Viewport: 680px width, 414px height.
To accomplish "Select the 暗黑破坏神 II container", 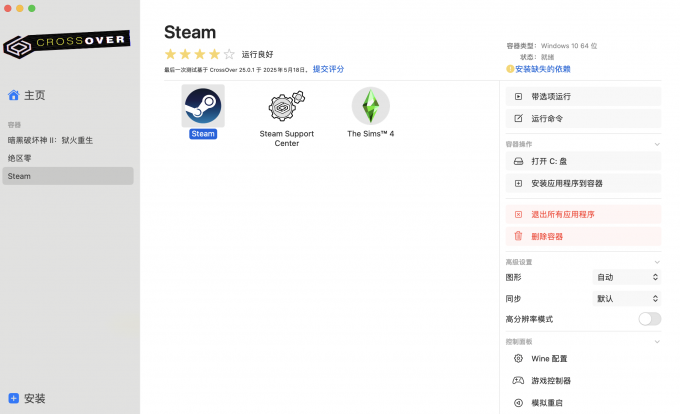I will pyautogui.click(x=50, y=140).
